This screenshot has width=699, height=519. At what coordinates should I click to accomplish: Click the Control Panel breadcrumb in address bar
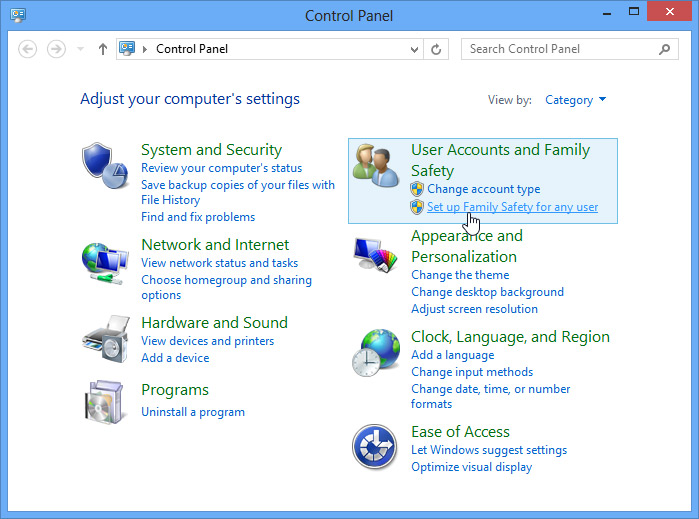(192, 49)
